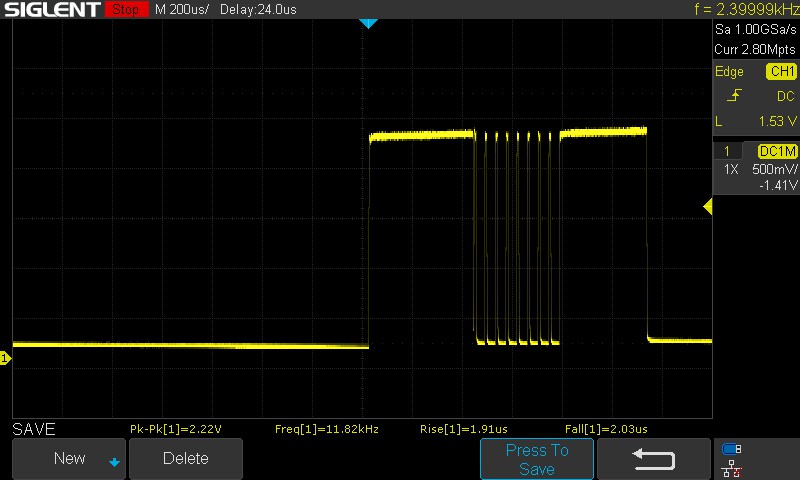Click the channel 1 ground marker on left

click(x=5, y=358)
